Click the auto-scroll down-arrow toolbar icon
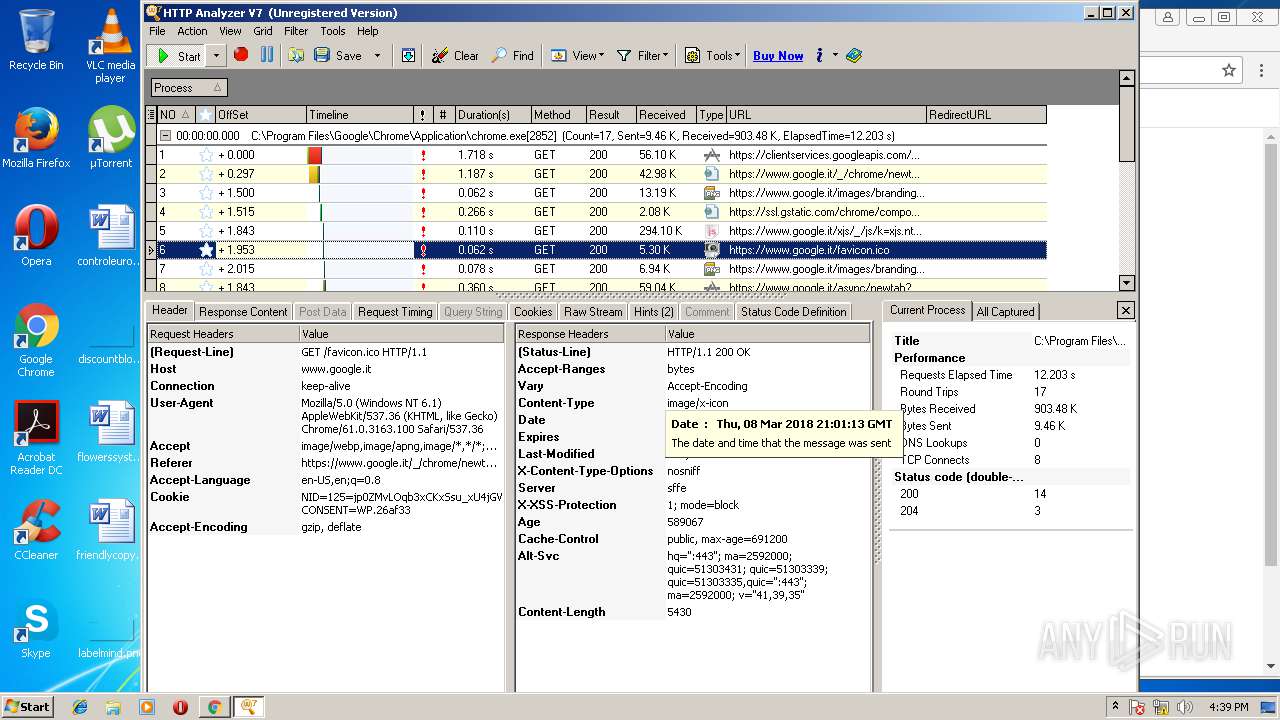The width and height of the screenshot is (1280, 720). (x=408, y=56)
